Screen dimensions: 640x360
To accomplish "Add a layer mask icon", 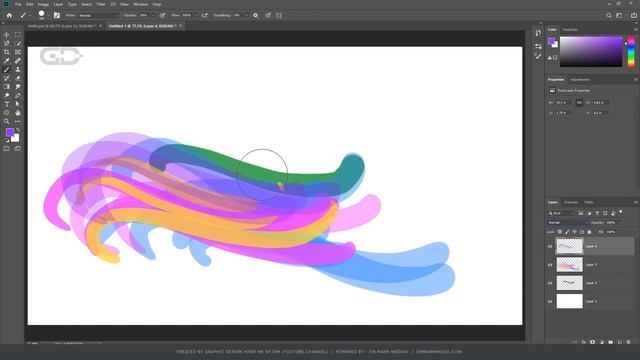I will click(x=593, y=342).
